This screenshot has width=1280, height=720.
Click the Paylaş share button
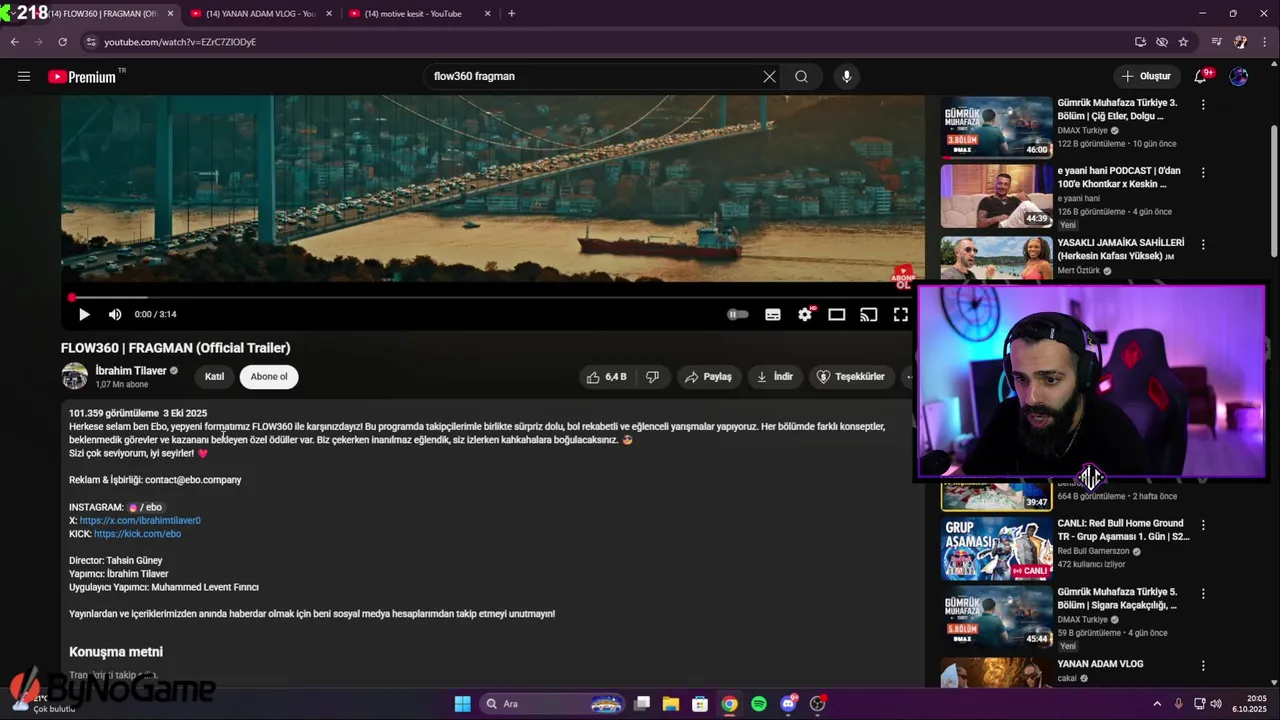coord(708,377)
